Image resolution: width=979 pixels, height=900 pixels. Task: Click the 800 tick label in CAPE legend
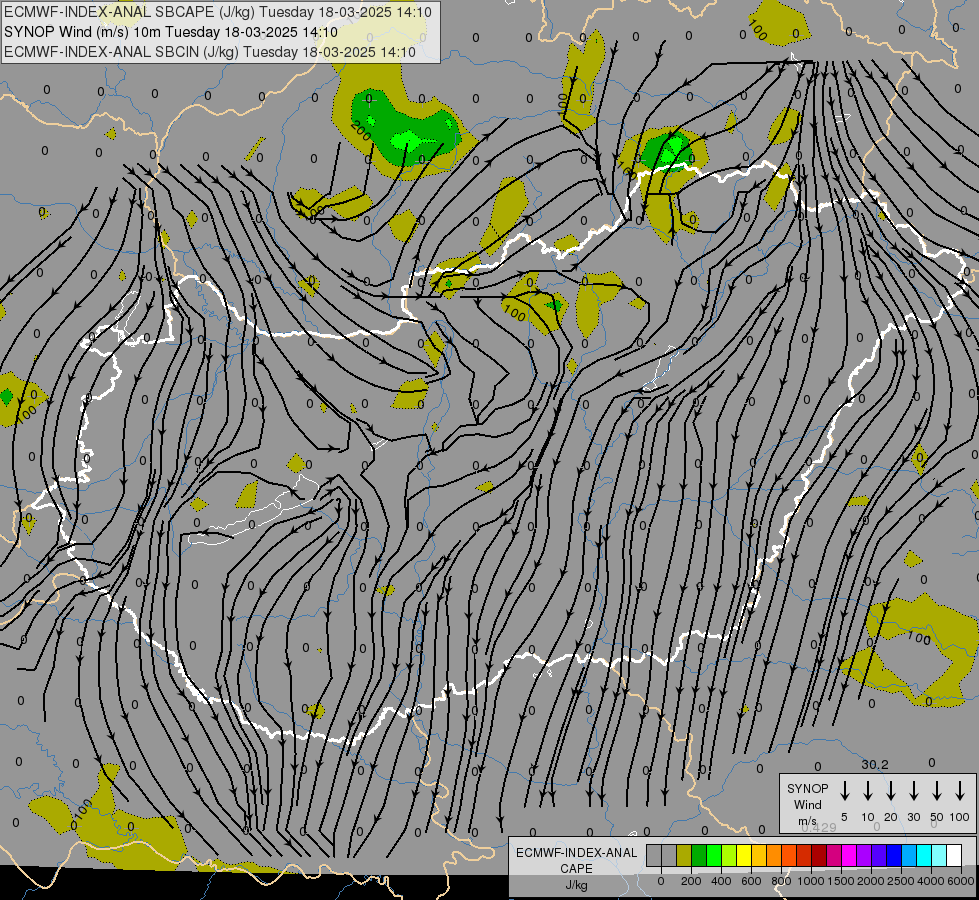point(781,881)
